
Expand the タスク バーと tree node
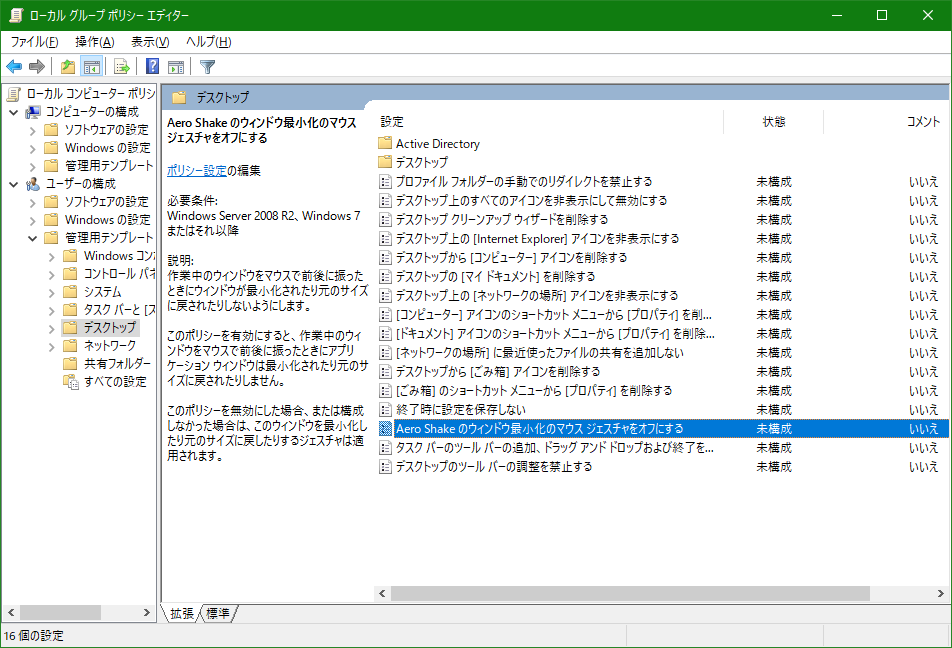52,310
